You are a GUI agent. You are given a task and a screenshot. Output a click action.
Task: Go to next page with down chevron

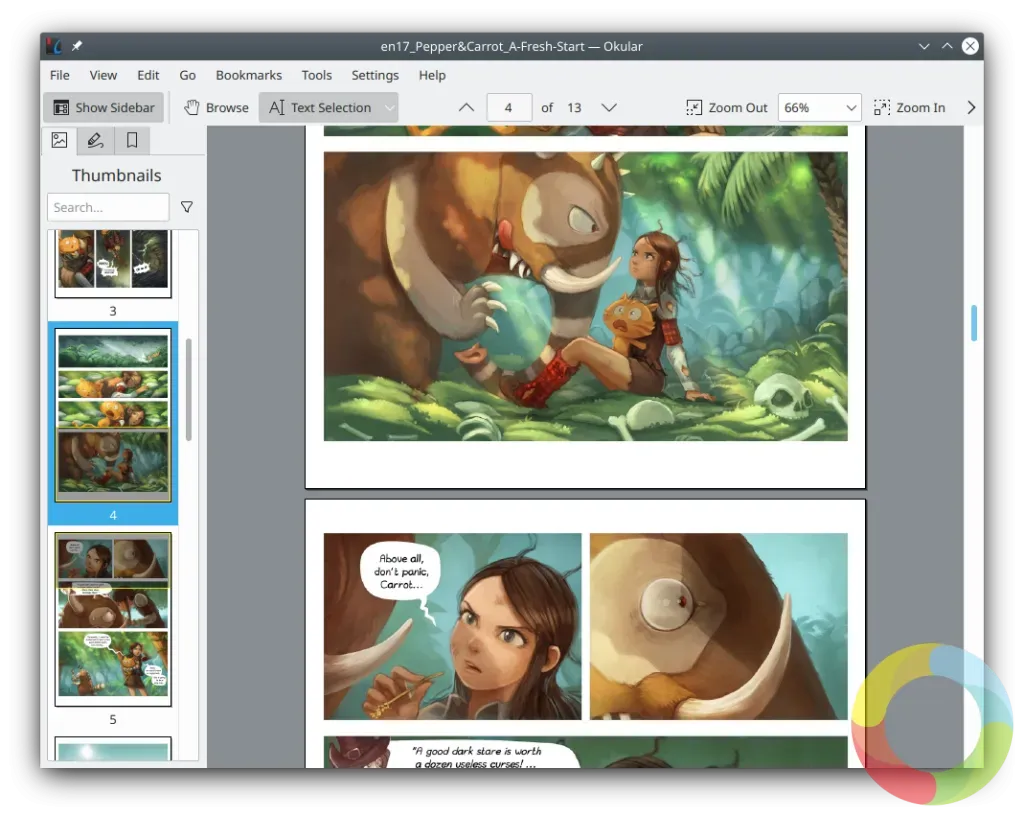click(x=609, y=108)
